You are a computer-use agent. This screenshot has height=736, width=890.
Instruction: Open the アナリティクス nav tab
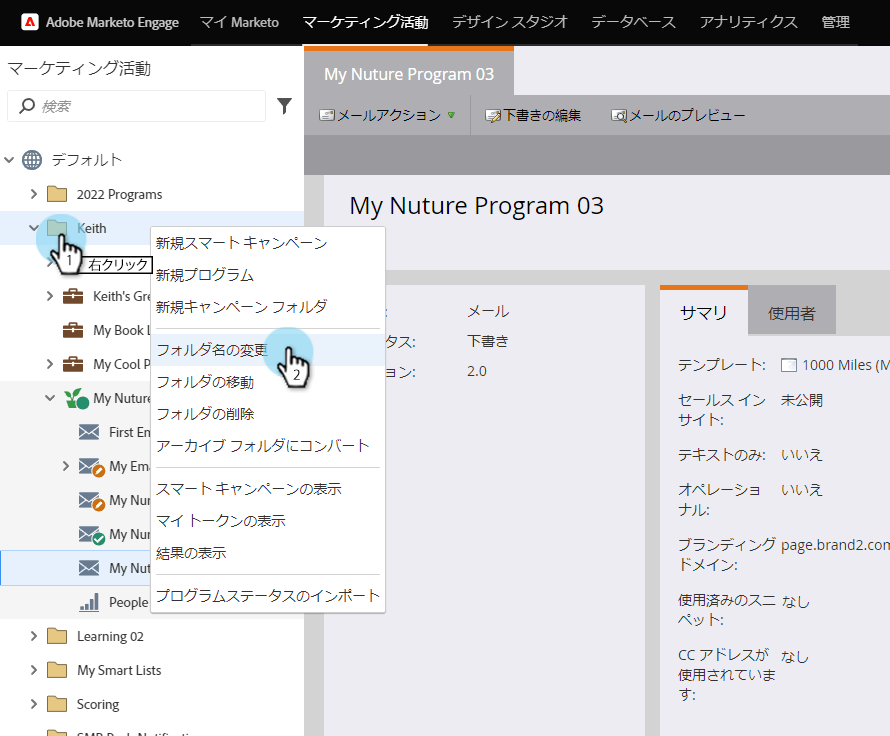coord(748,22)
